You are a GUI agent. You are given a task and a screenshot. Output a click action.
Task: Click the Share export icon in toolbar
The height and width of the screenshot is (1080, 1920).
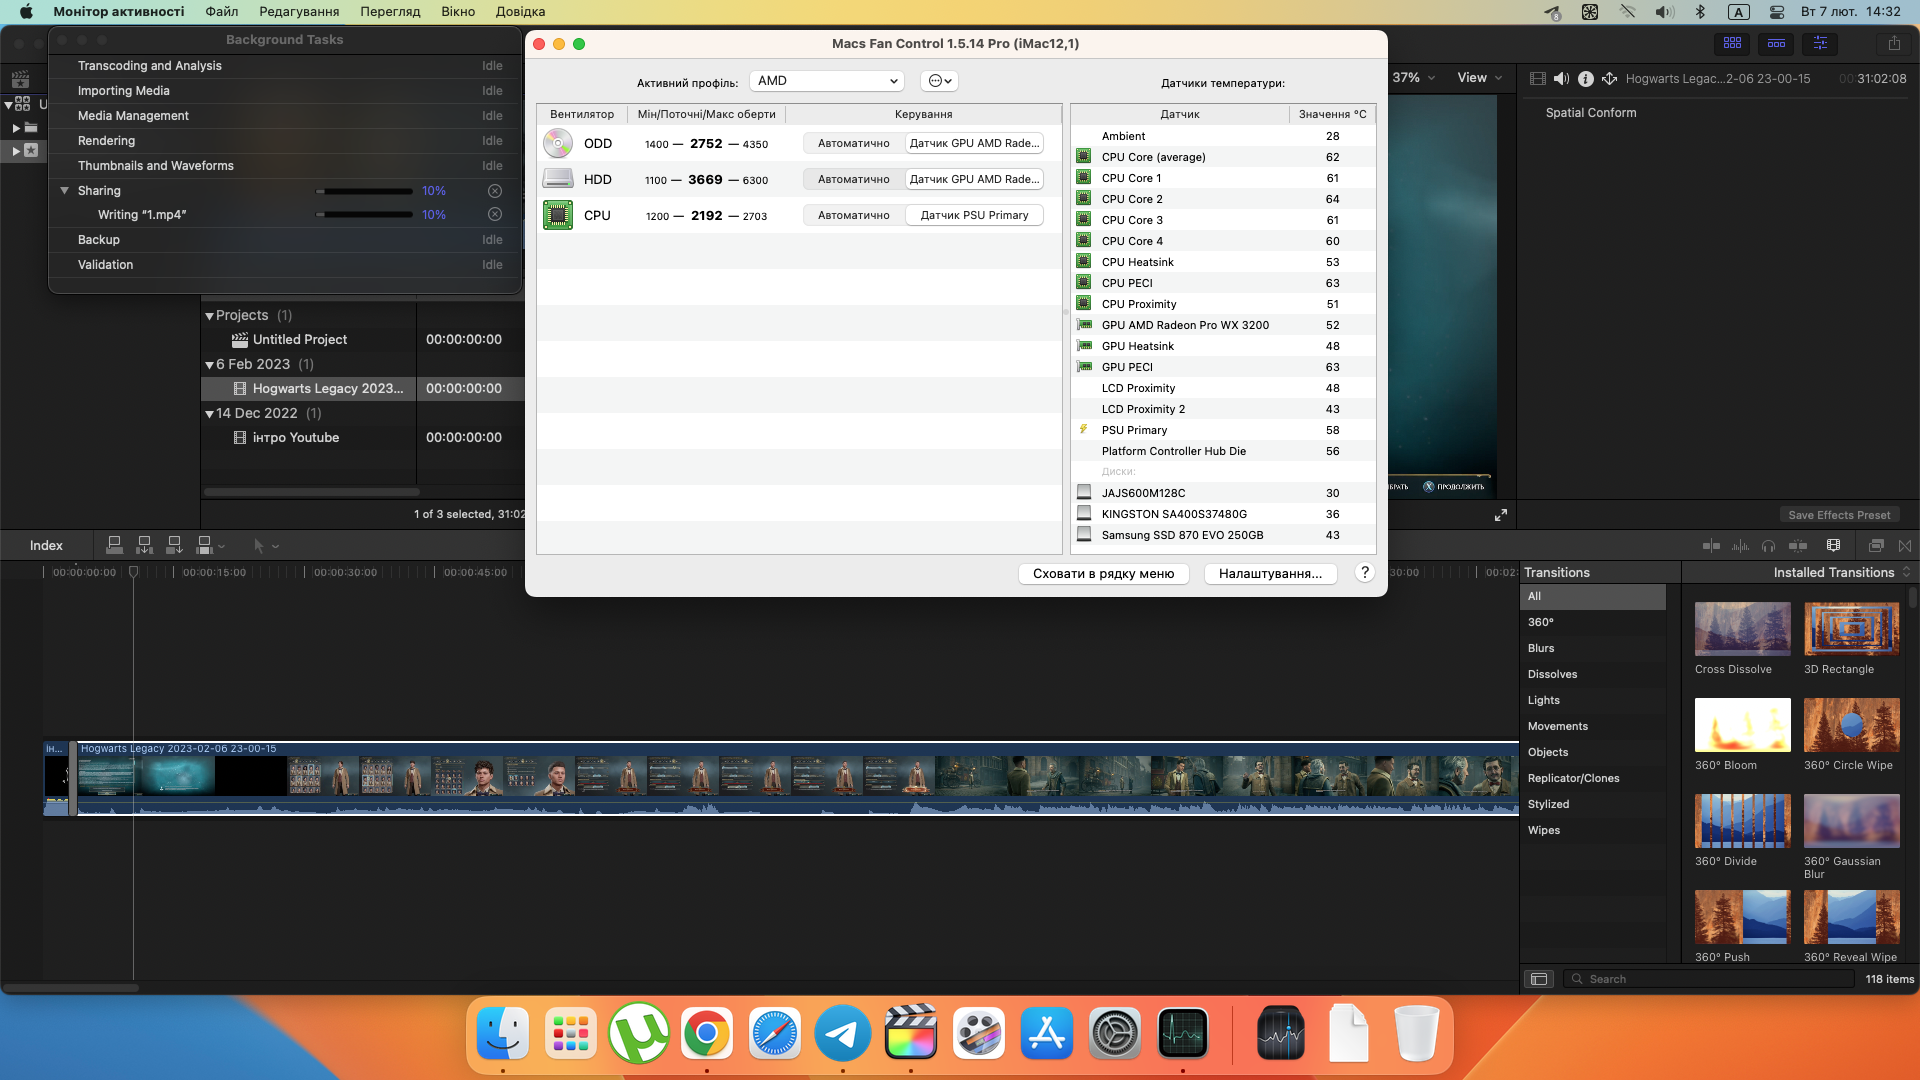pos(1894,43)
